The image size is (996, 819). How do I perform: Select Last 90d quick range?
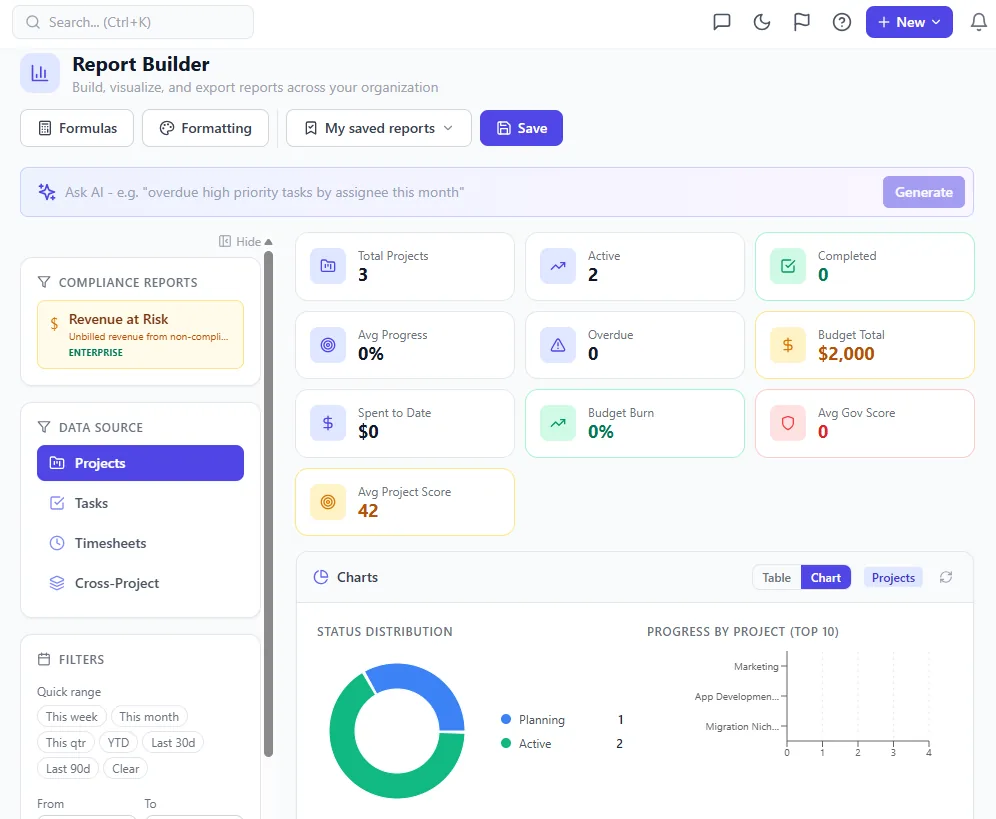68,769
